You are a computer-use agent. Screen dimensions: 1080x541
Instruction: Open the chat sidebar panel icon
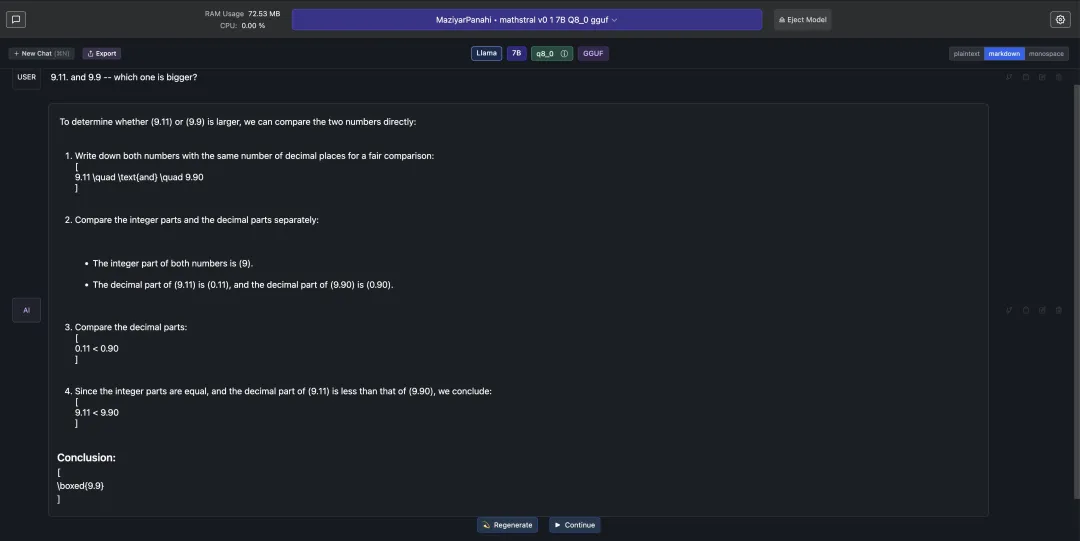click(16, 19)
